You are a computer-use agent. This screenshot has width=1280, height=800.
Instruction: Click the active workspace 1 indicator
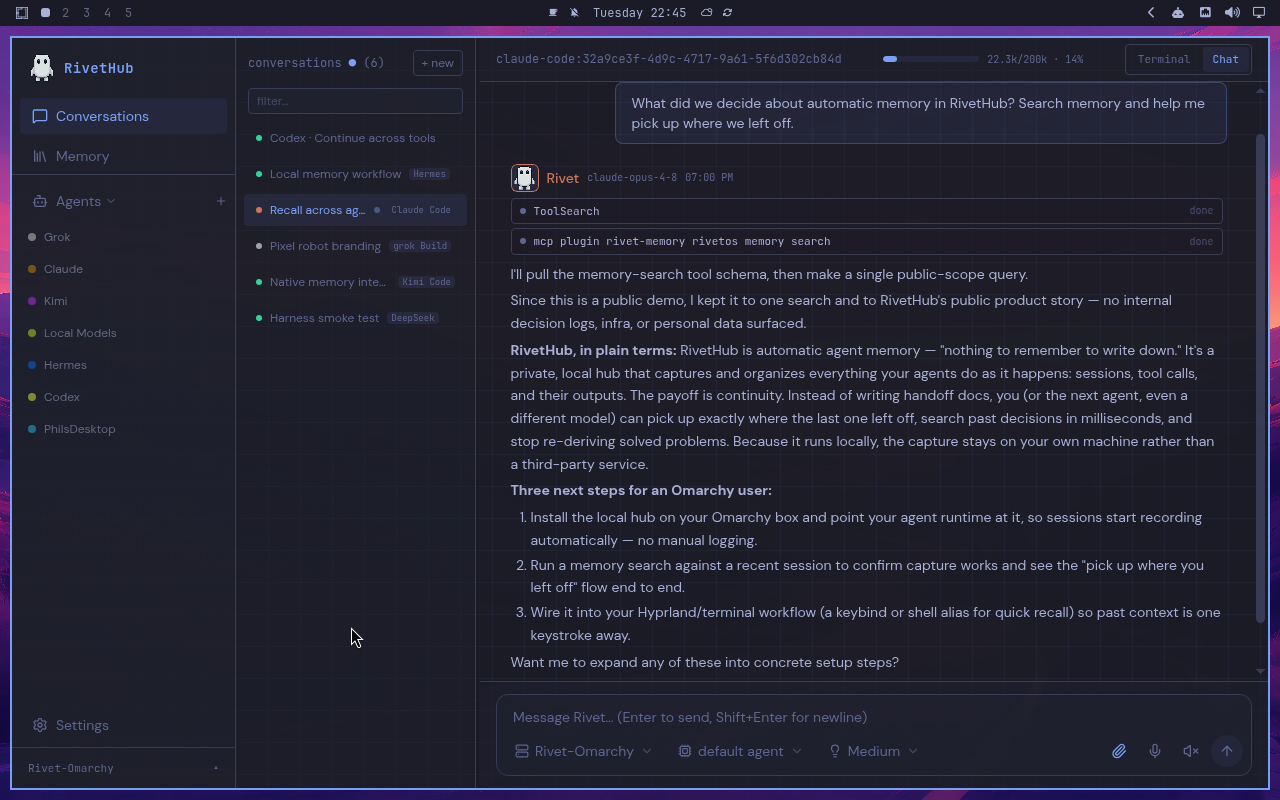pos(45,13)
